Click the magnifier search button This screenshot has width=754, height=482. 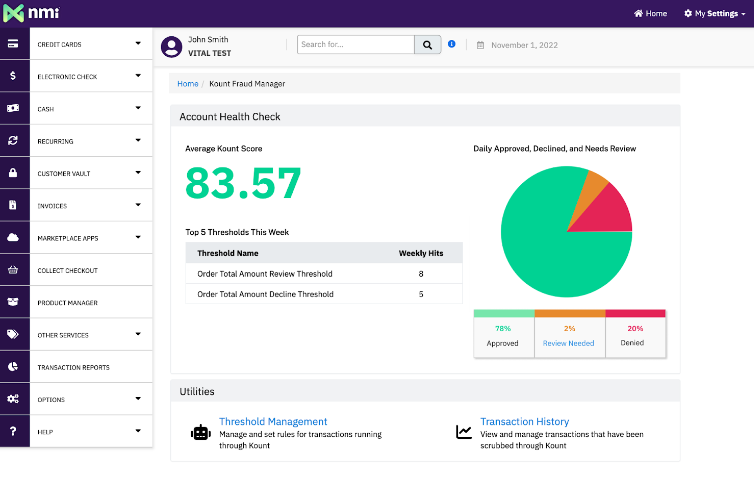pyautogui.click(x=427, y=45)
